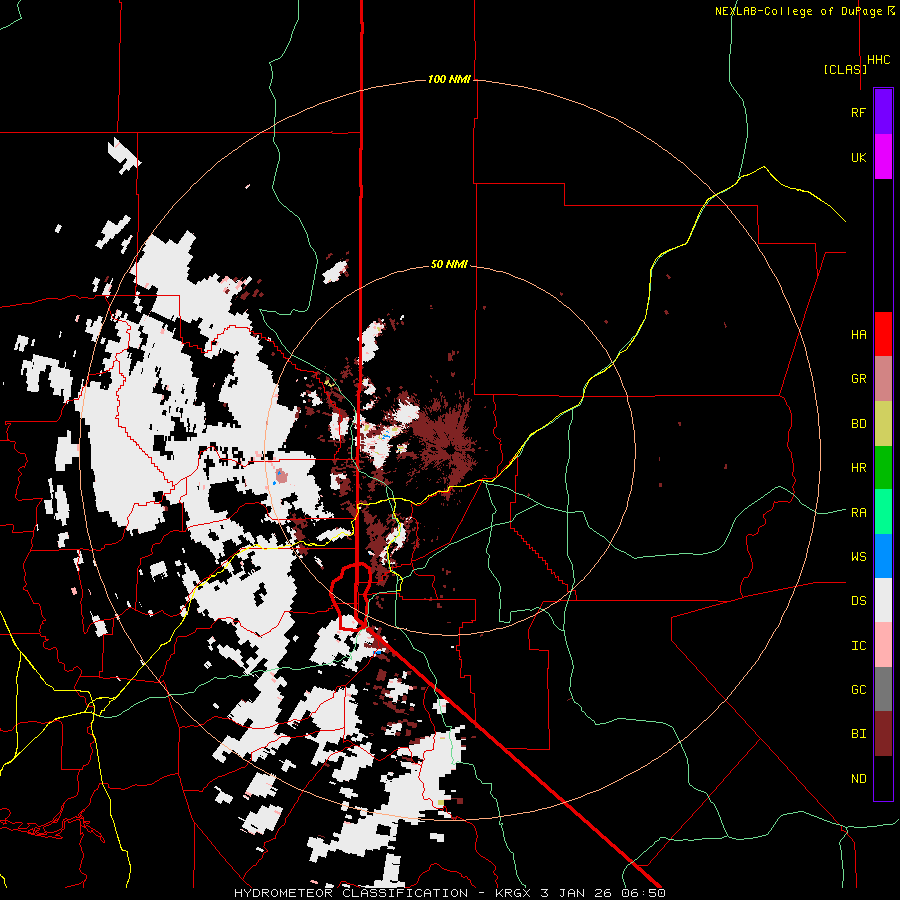
Task: Click the BI brown legend swatch
Action: pos(883,734)
